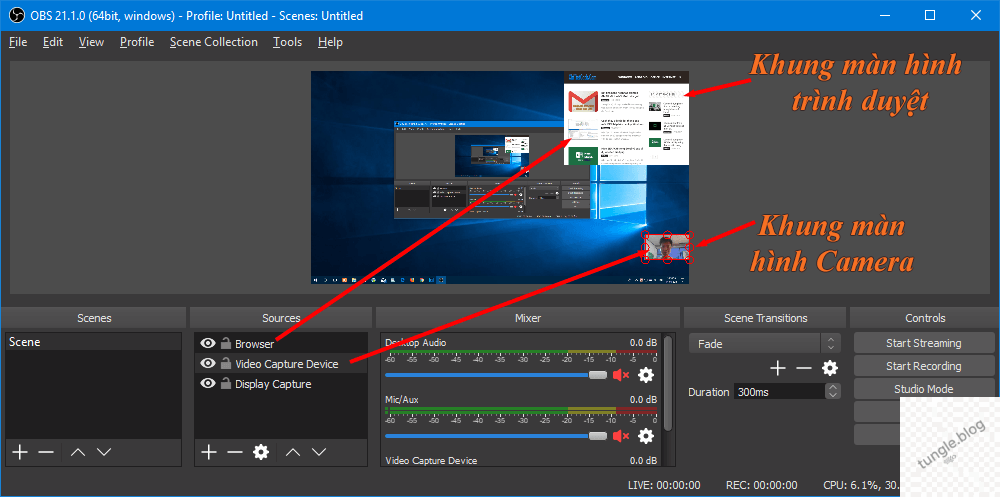
Task: Toggle lock on Browser source
Action: pos(225,343)
